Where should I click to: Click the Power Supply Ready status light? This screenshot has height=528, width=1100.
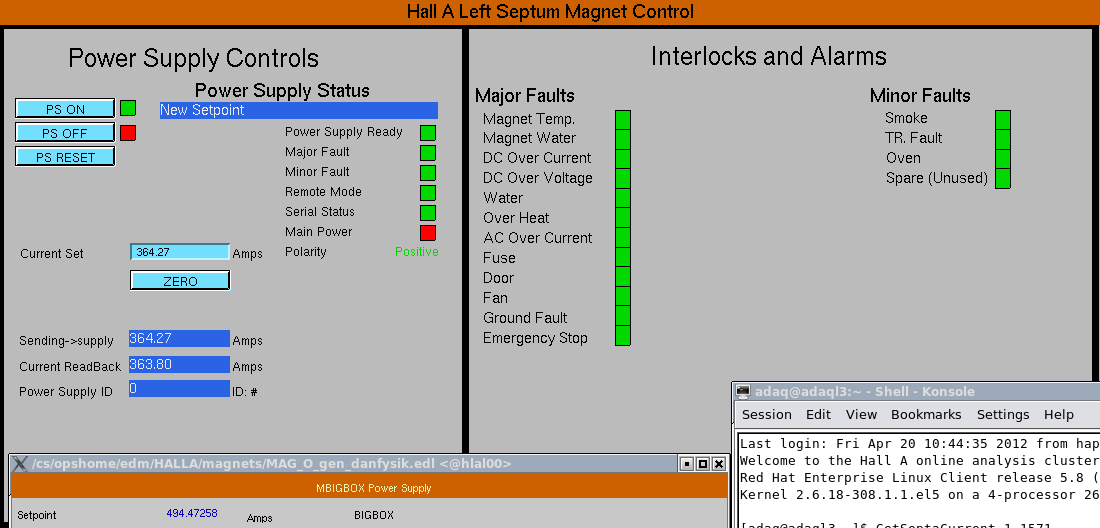(x=428, y=133)
